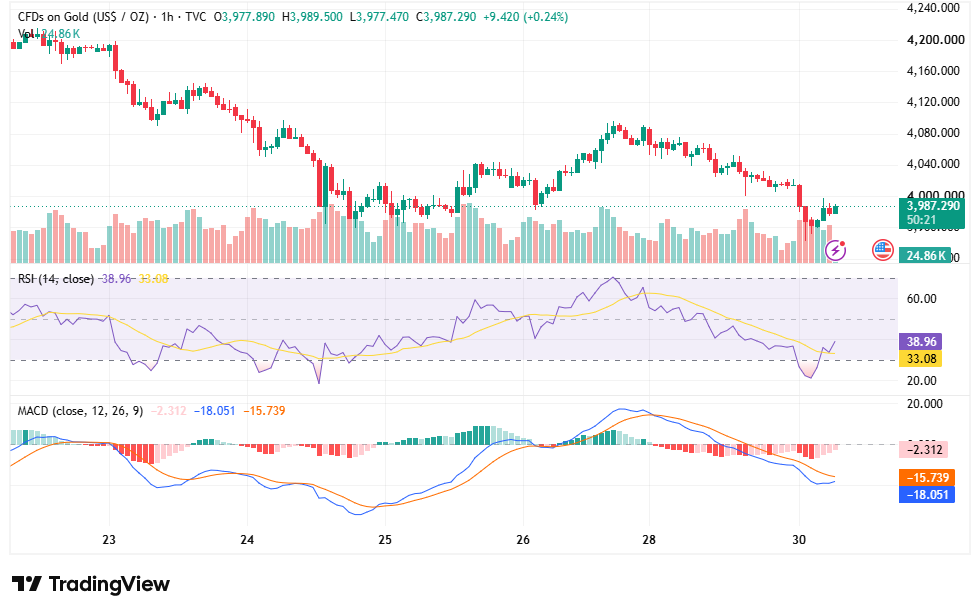Click the blue MACD value tag -18.051
Viewport: 980px width, 614px height.
(x=927, y=495)
